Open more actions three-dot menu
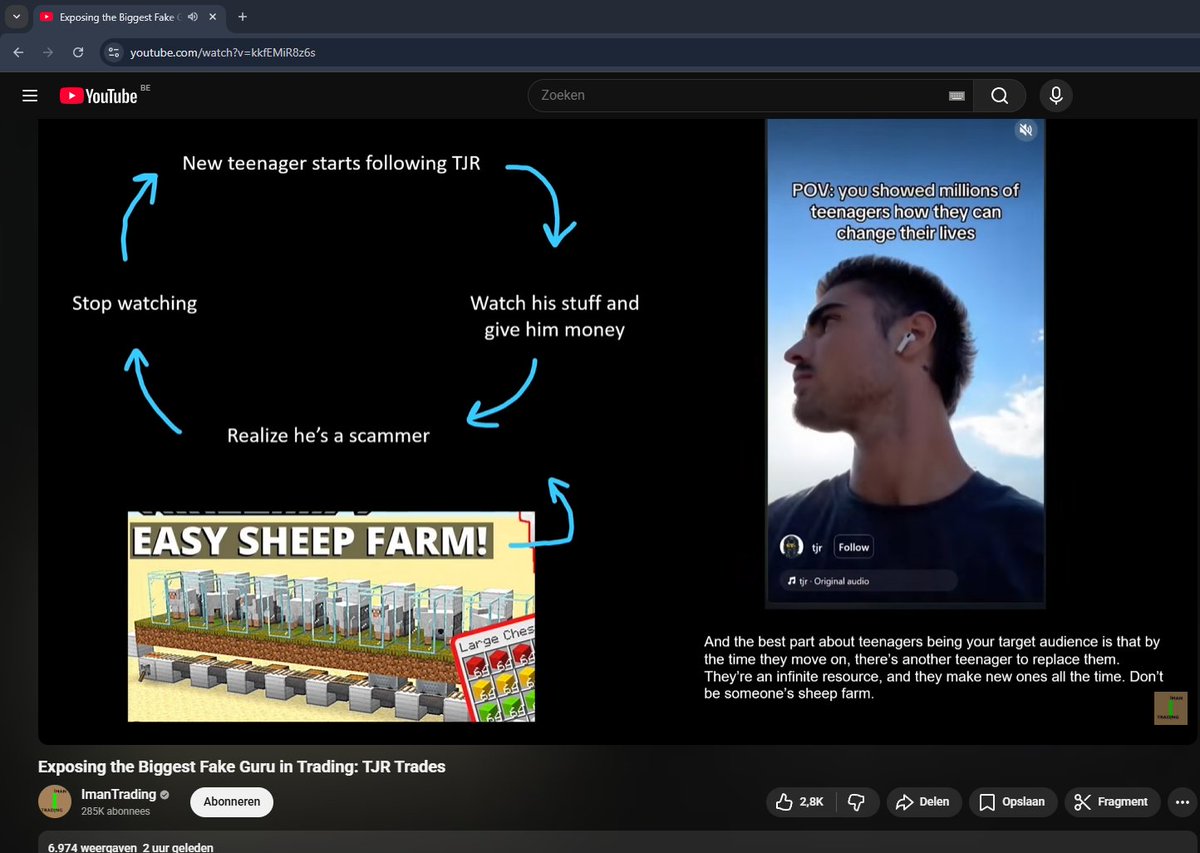 (x=1182, y=802)
